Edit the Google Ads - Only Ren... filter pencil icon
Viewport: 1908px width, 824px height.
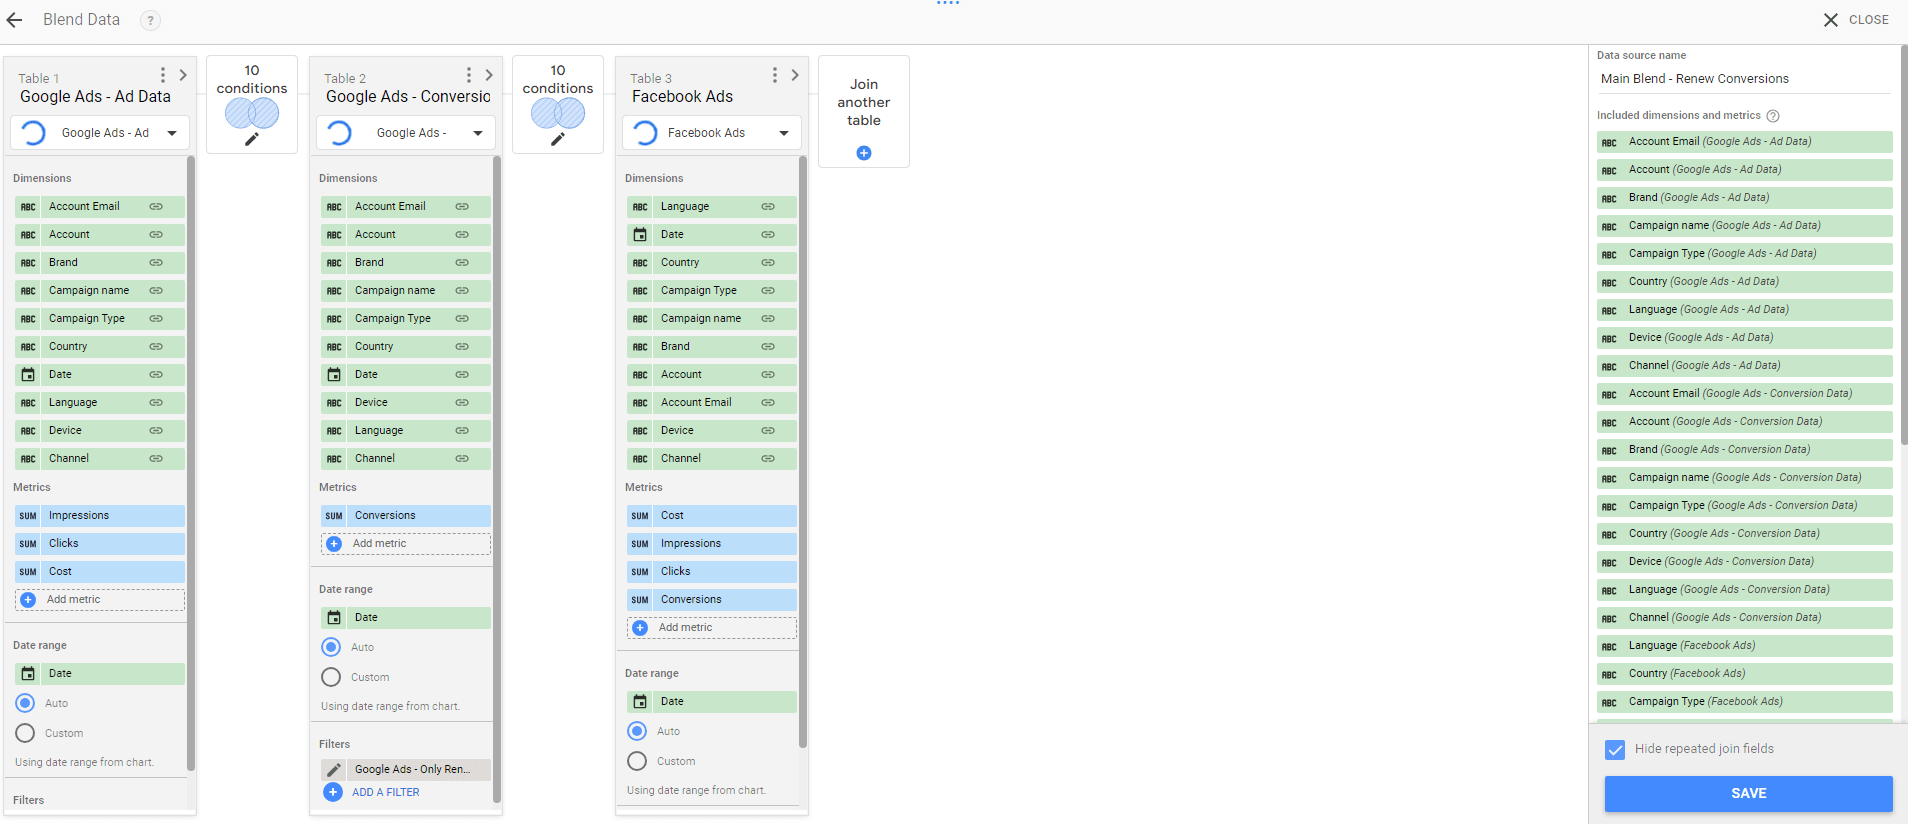click(334, 770)
